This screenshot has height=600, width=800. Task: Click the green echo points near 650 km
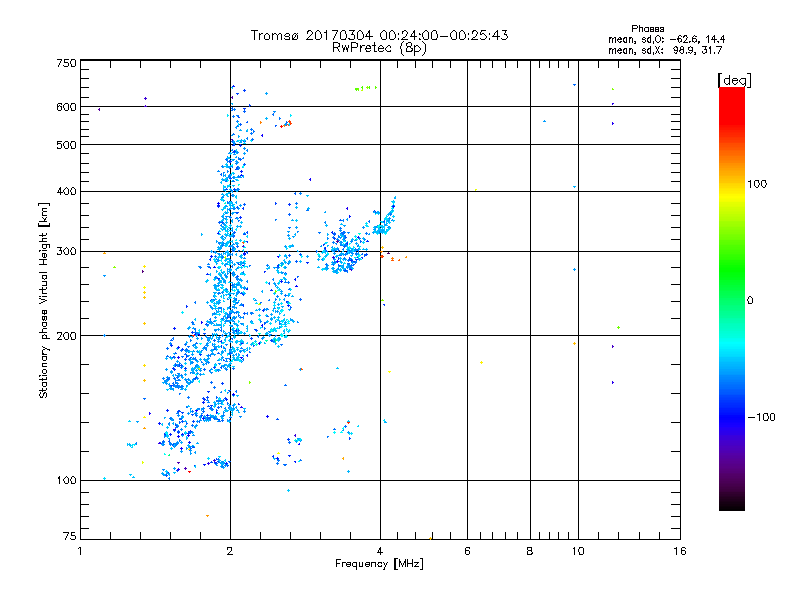click(366, 88)
